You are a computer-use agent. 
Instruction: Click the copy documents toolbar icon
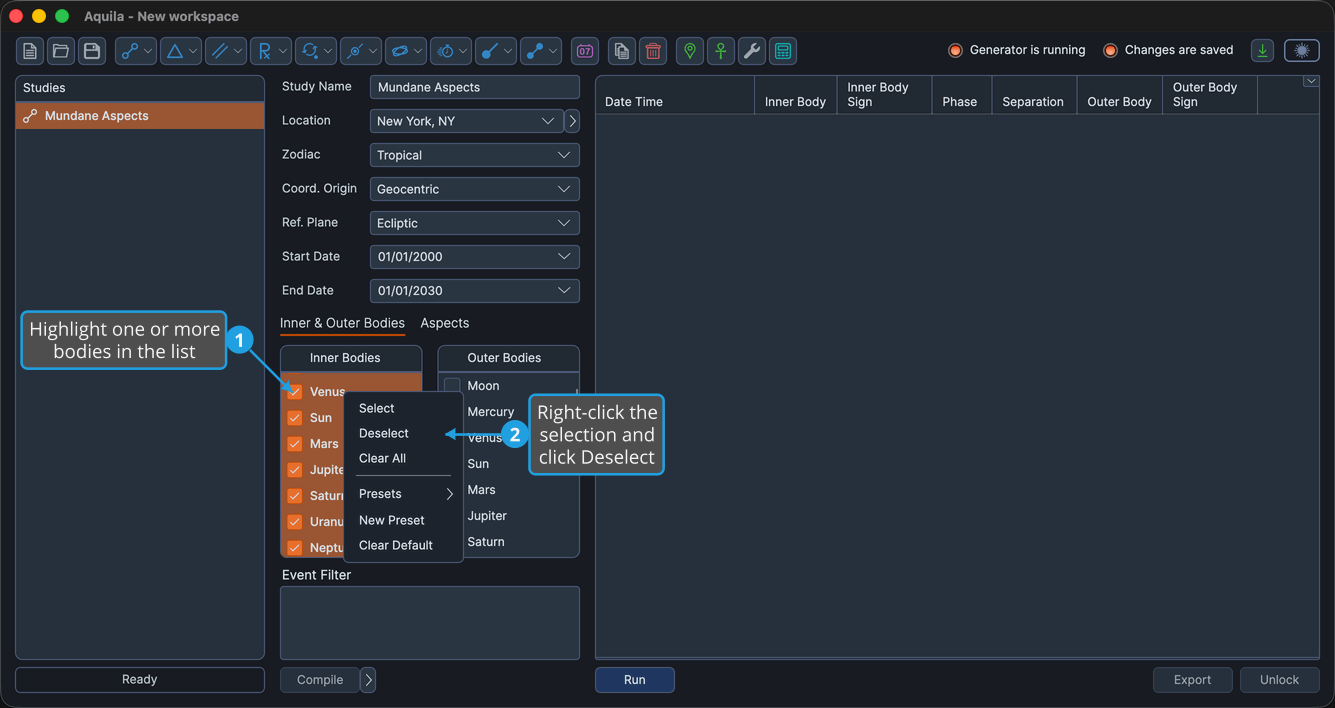click(x=622, y=51)
